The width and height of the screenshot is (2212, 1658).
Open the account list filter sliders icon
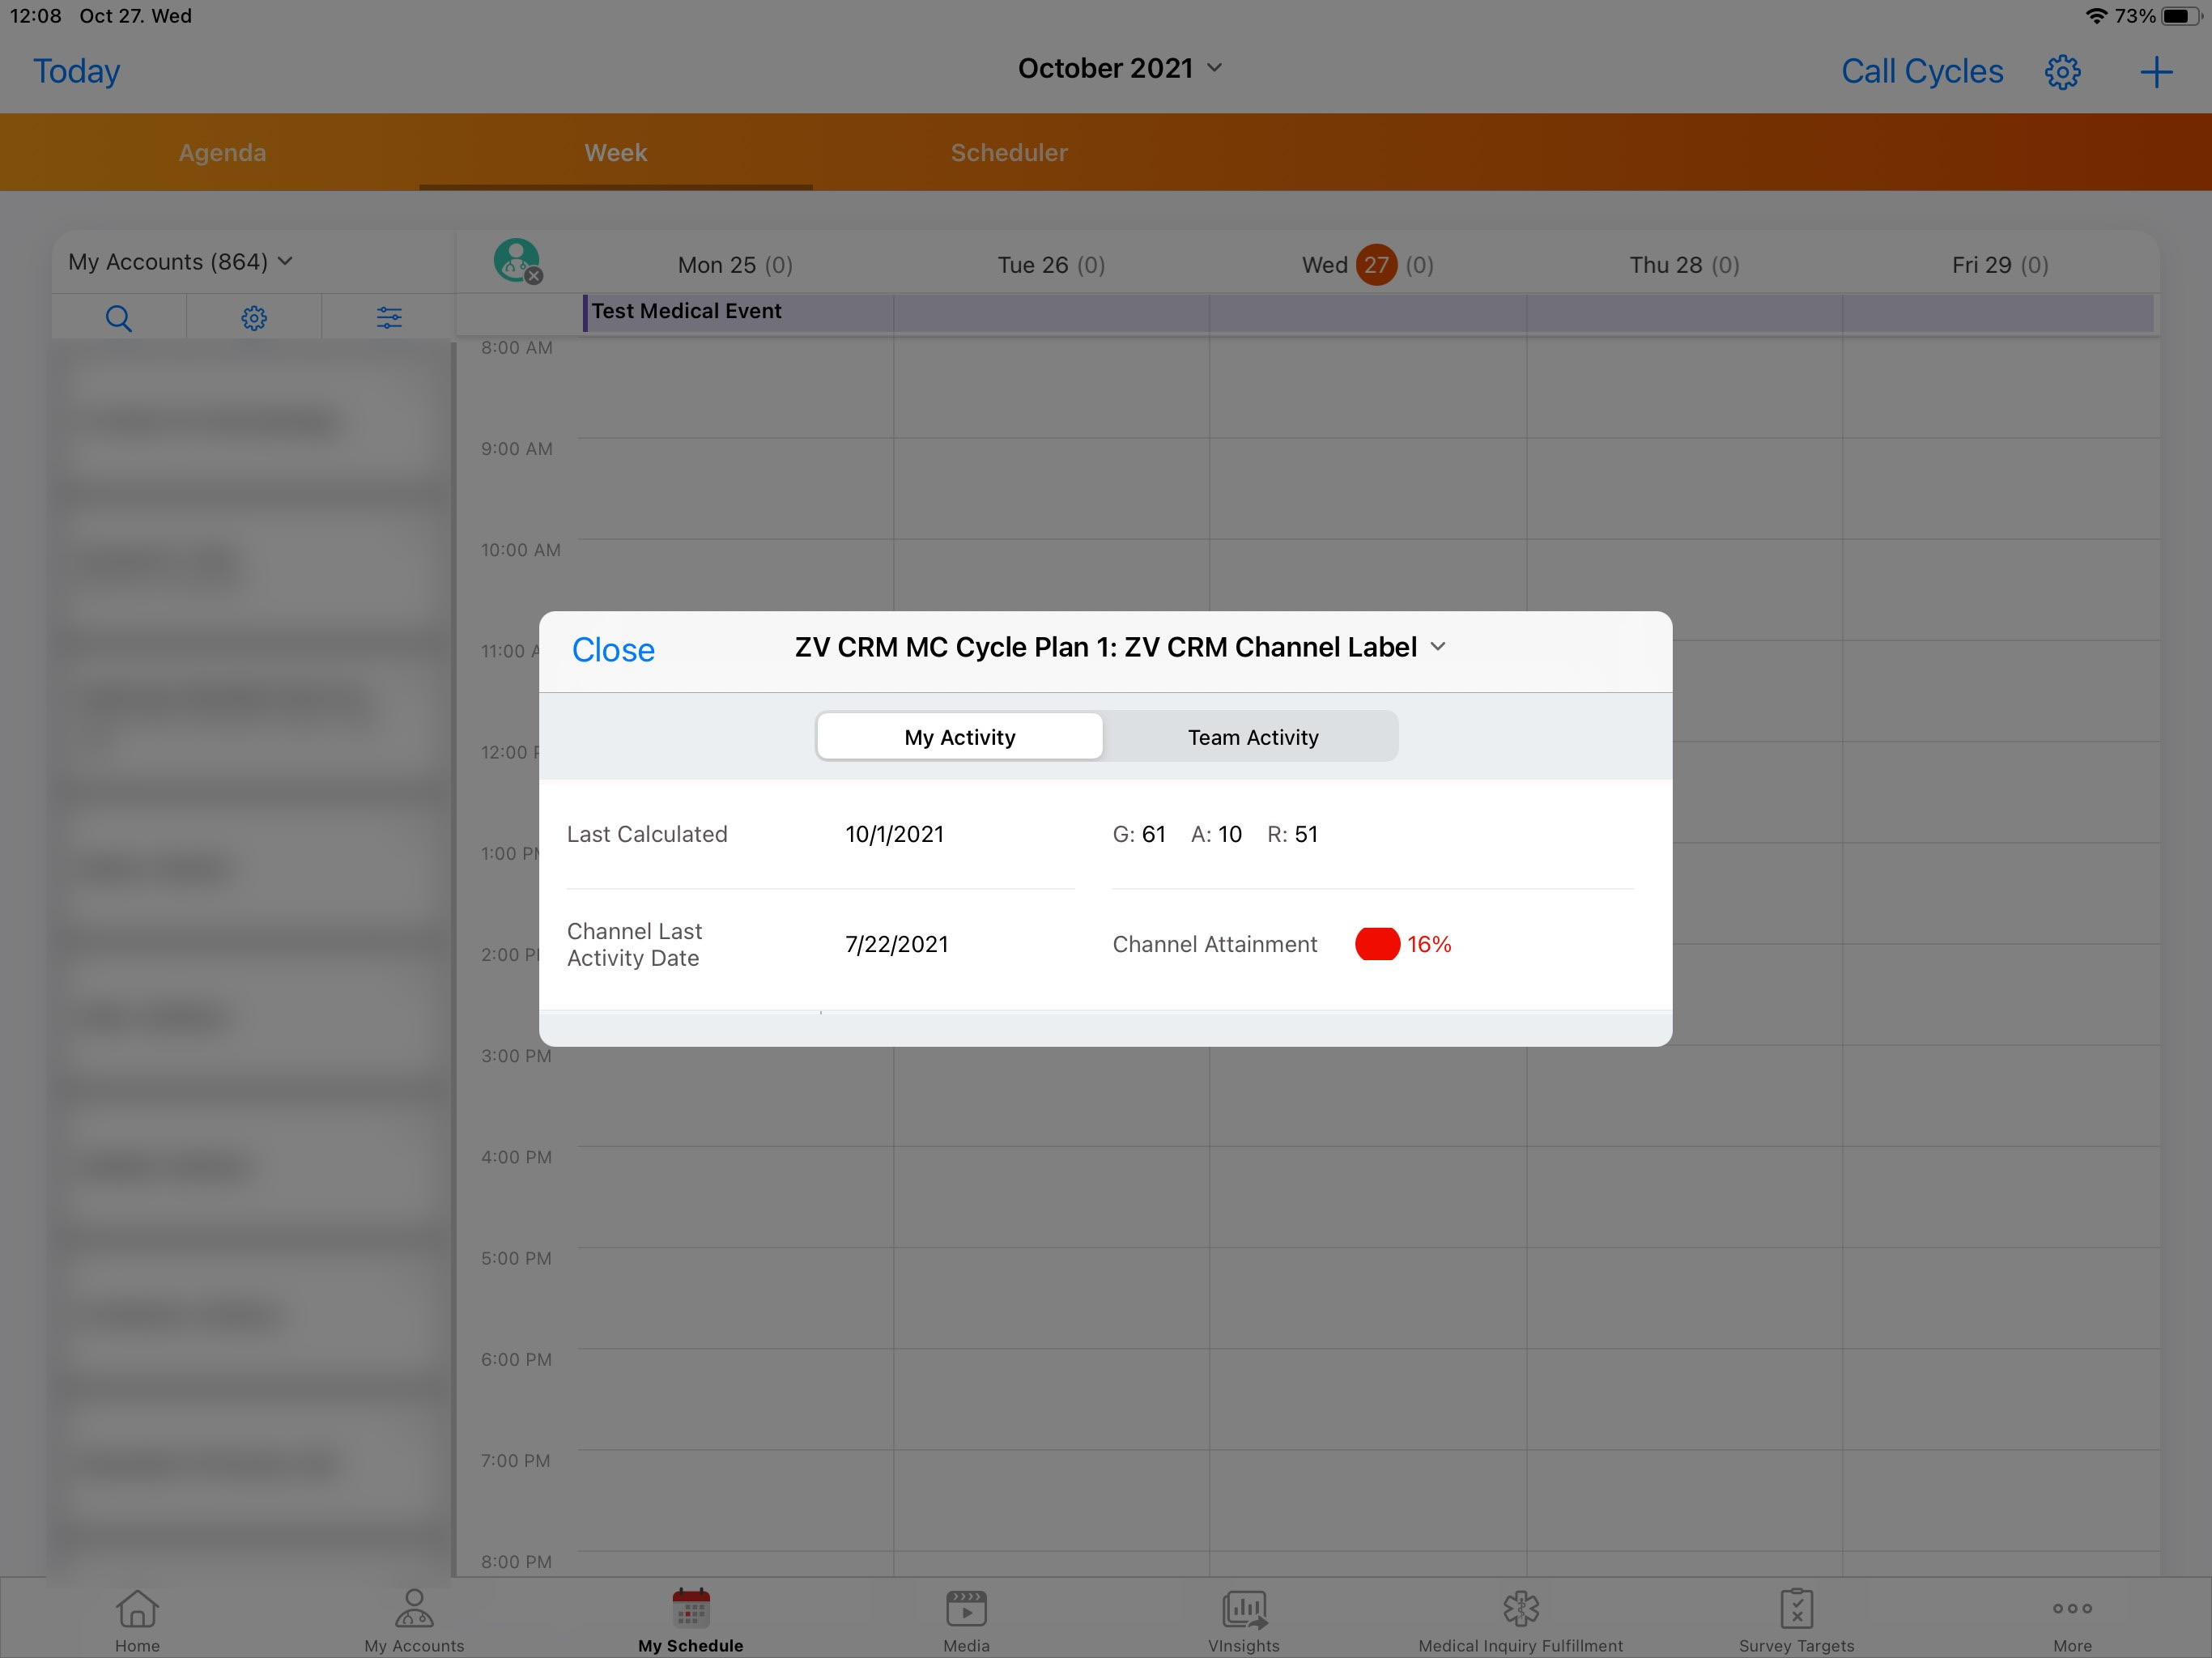pyautogui.click(x=389, y=318)
